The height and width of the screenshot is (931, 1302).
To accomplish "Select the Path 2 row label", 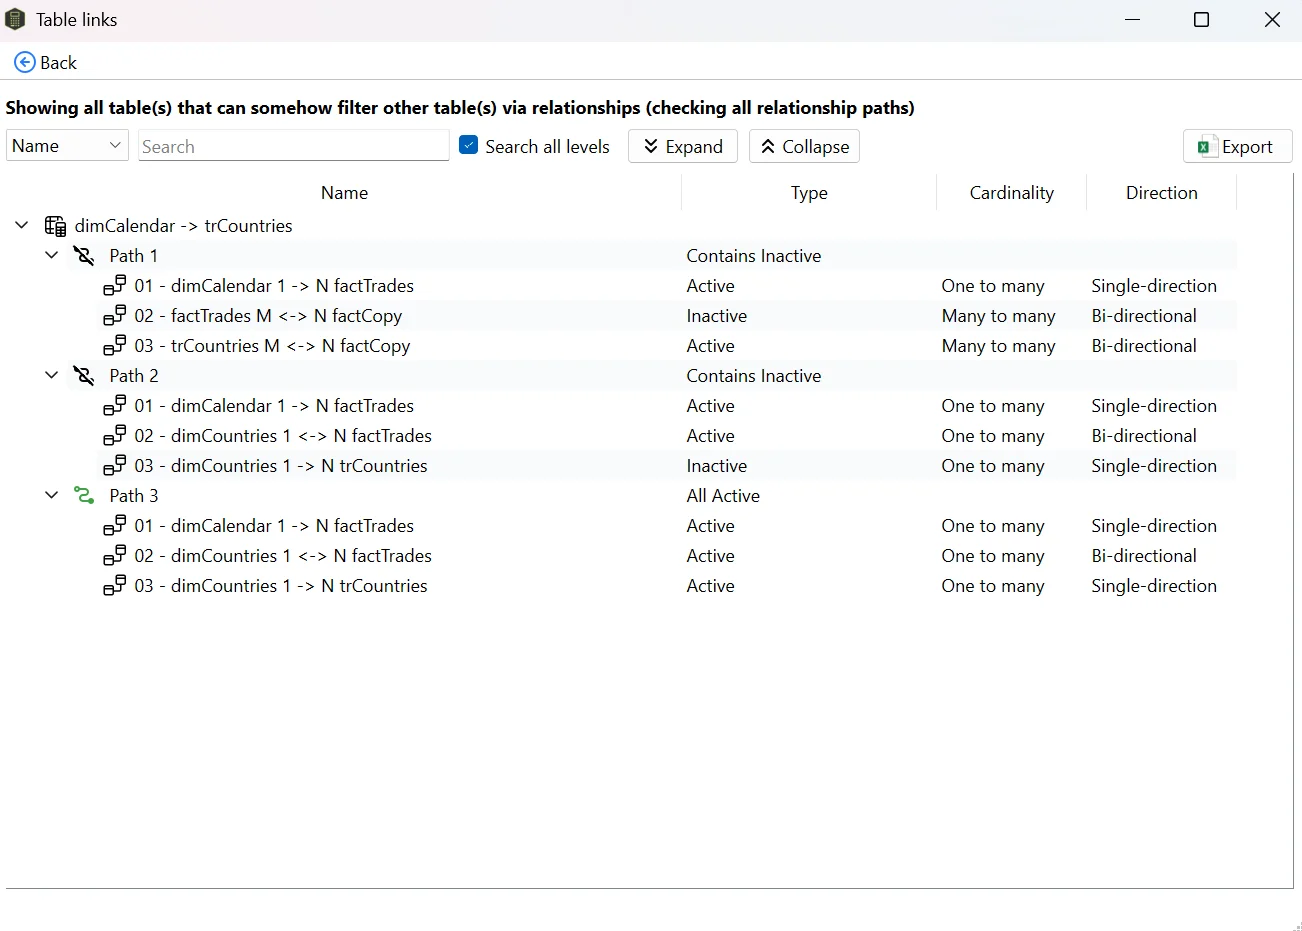I will (x=134, y=376).
